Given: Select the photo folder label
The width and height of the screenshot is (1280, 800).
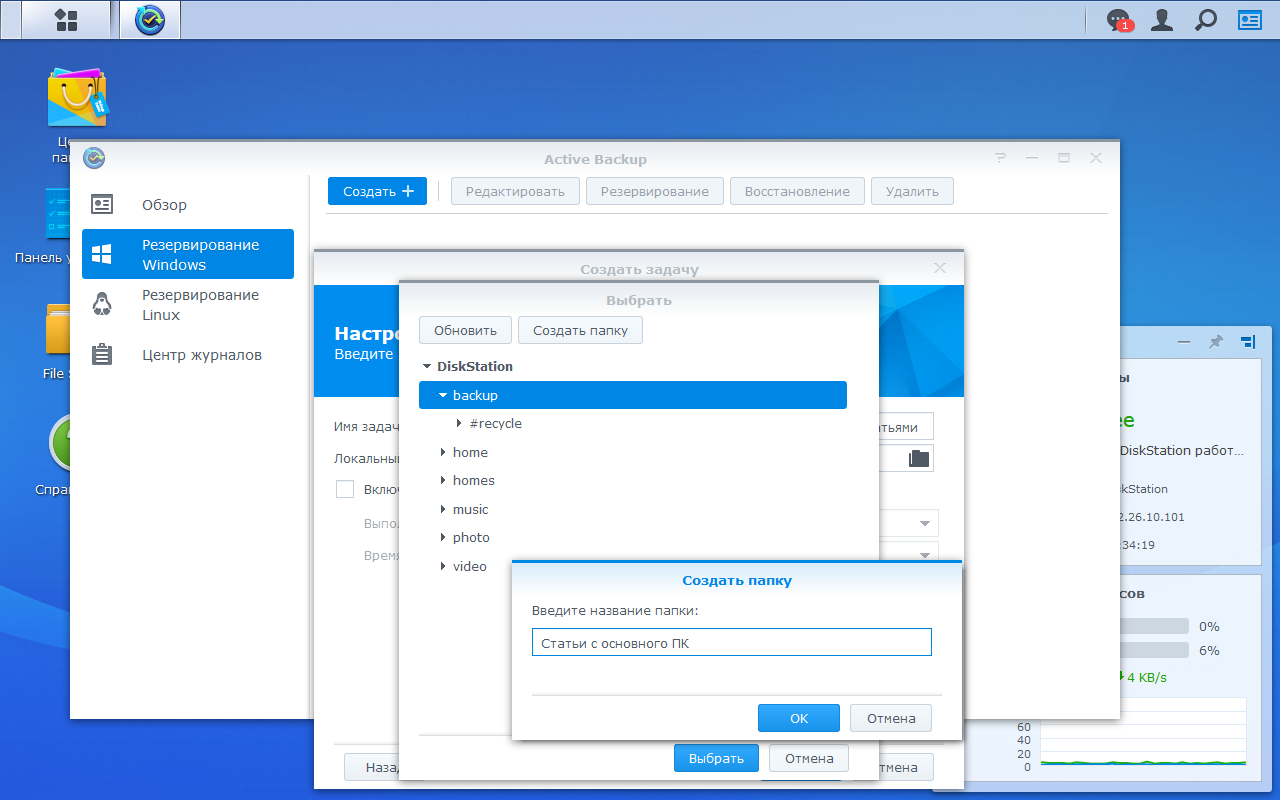Looking at the screenshot, I should pyautogui.click(x=471, y=538).
